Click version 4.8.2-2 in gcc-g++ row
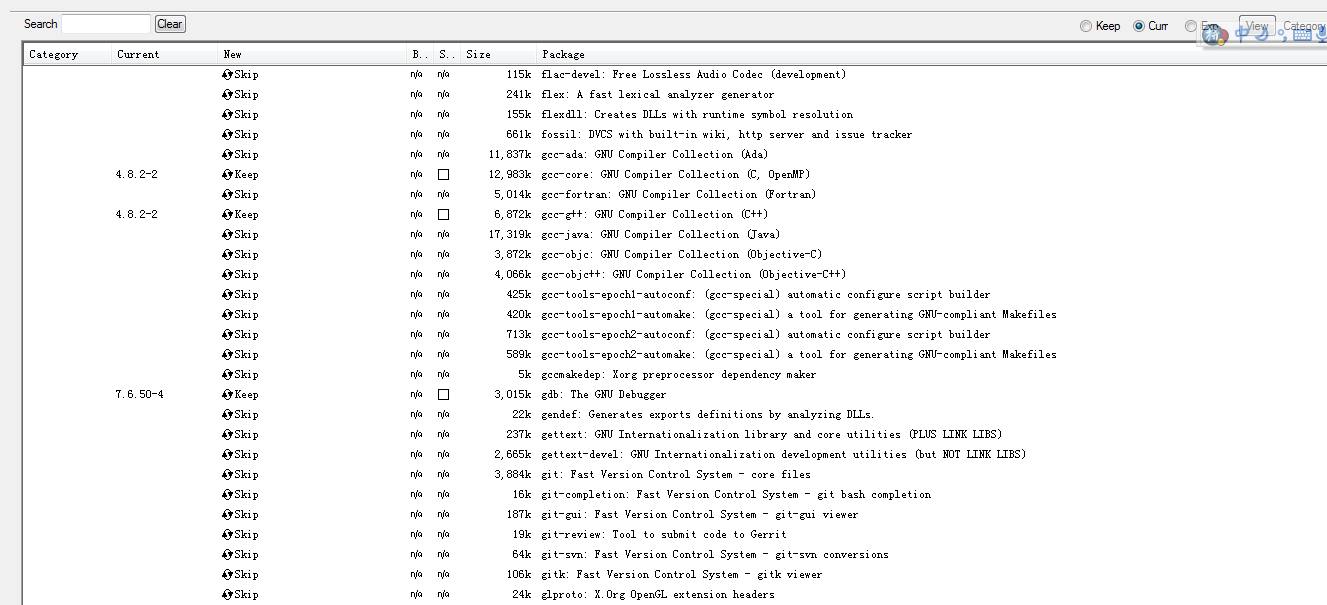The width and height of the screenshot is (1327, 605). 137,215
